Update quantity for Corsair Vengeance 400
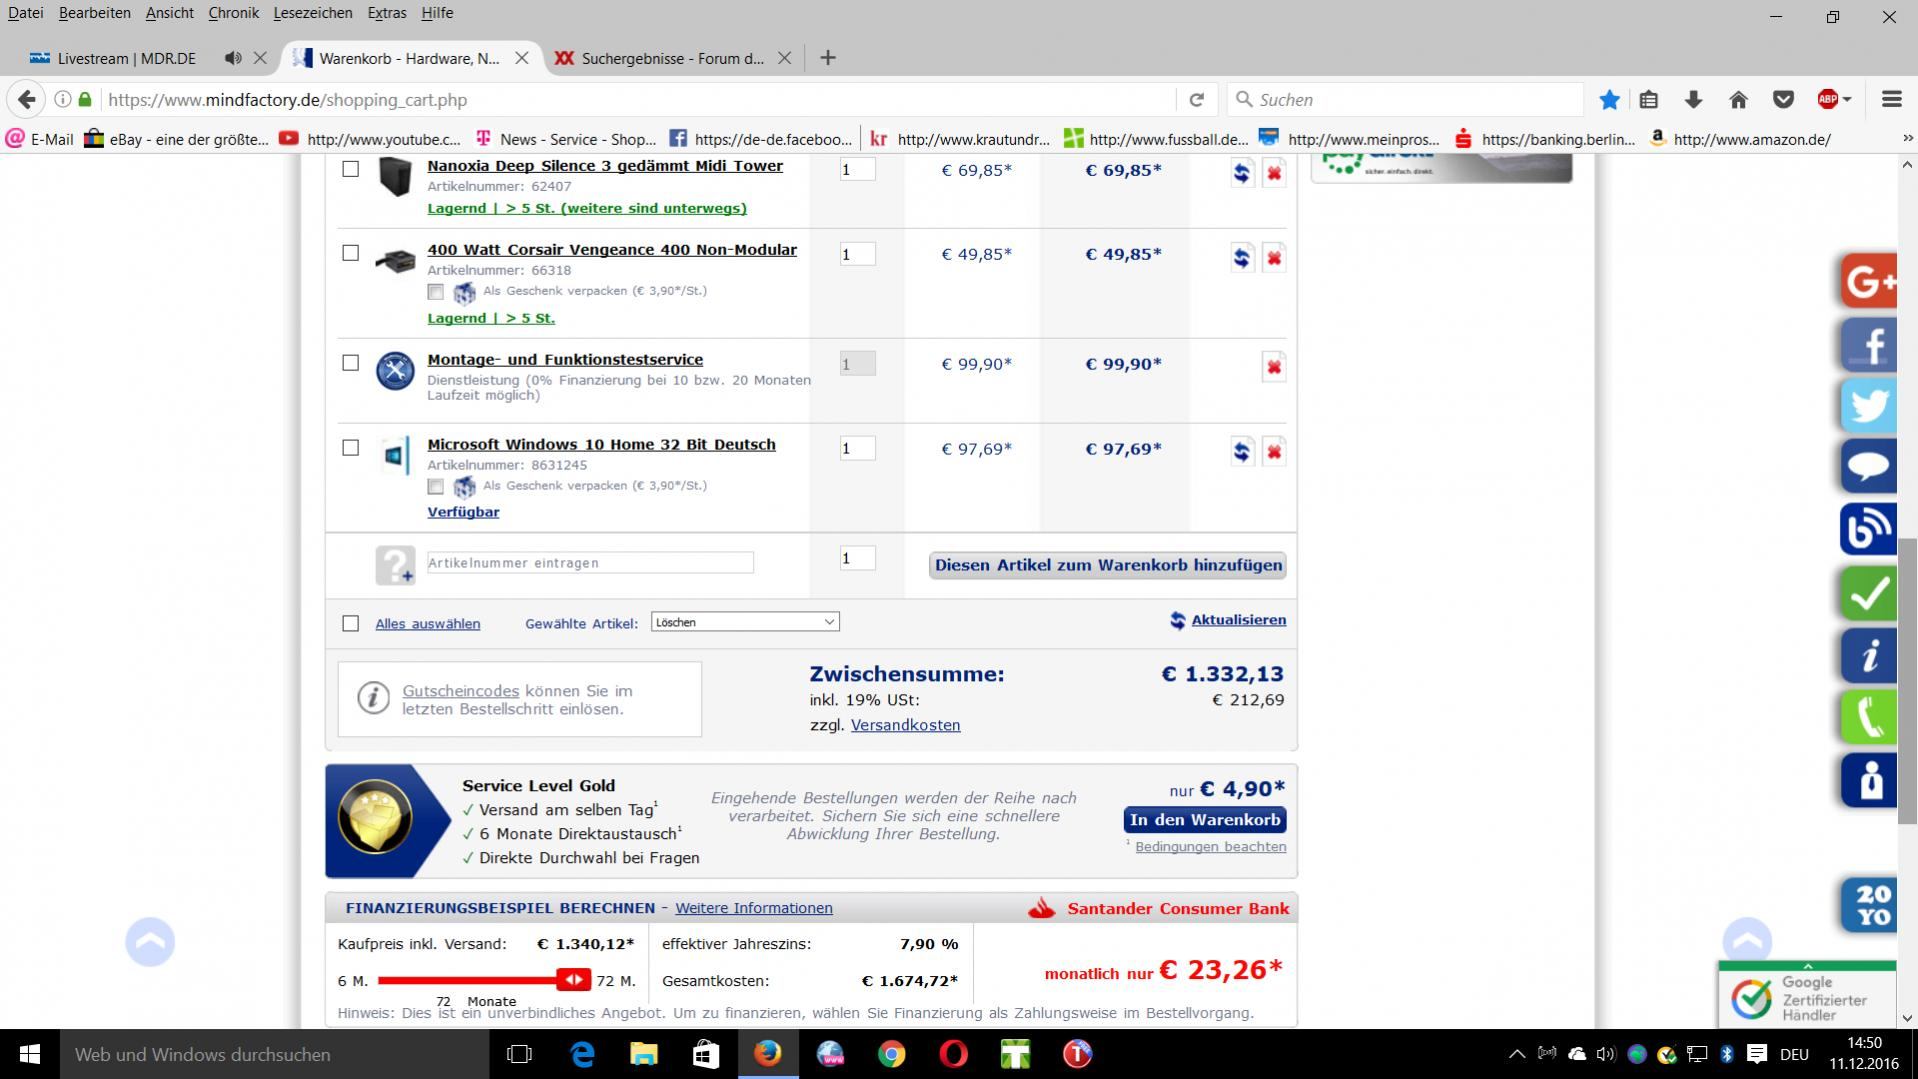The width and height of the screenshot is (1918, 1079). point(1241,257)
